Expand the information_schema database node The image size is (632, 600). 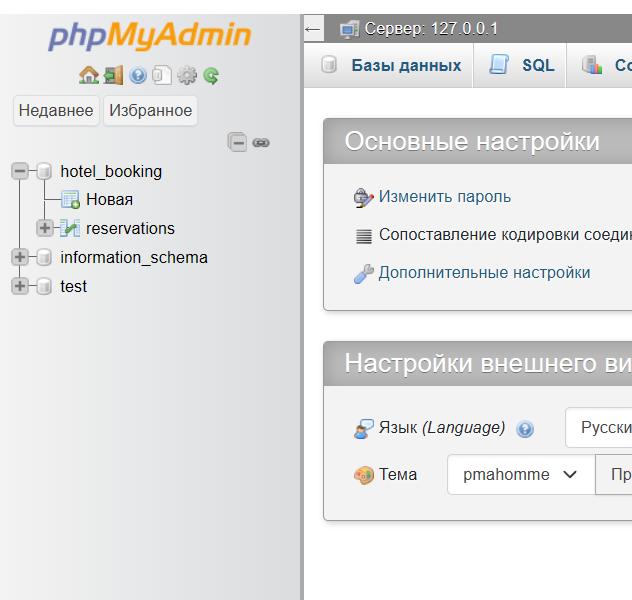20,257
